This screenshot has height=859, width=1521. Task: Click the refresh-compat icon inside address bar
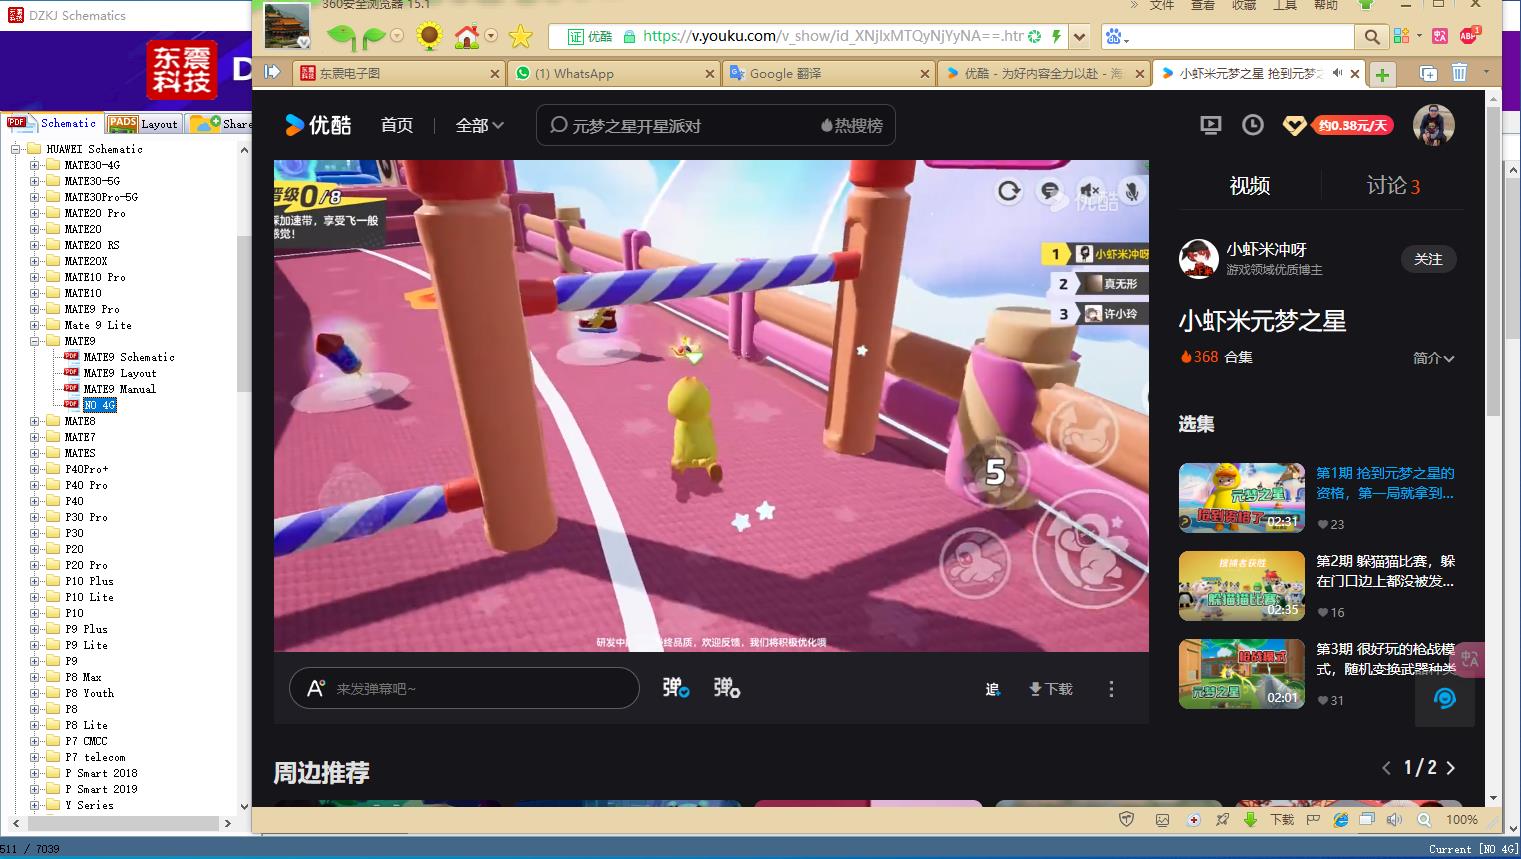pyautogui.click(x=1035, y=37)
